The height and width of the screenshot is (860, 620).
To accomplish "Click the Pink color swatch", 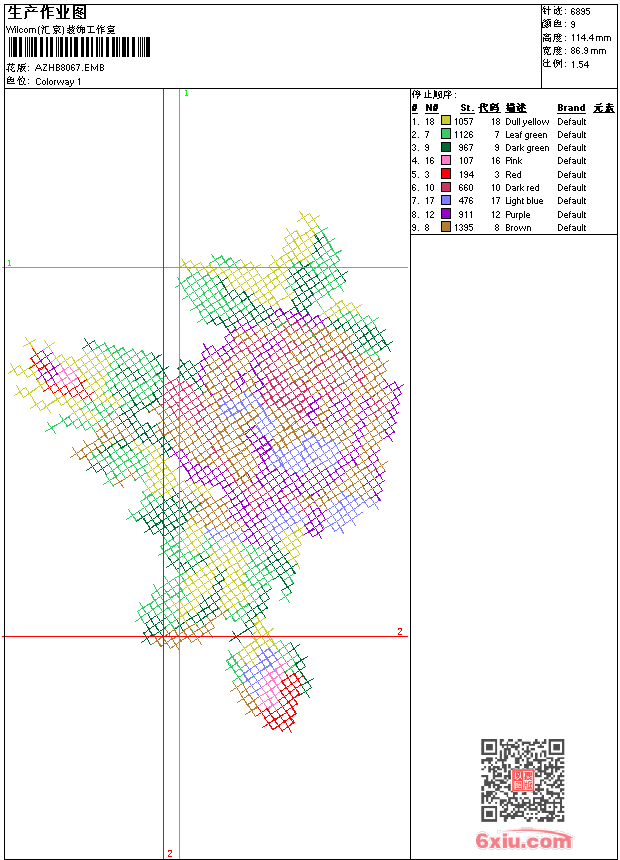I will click(446, 161).
